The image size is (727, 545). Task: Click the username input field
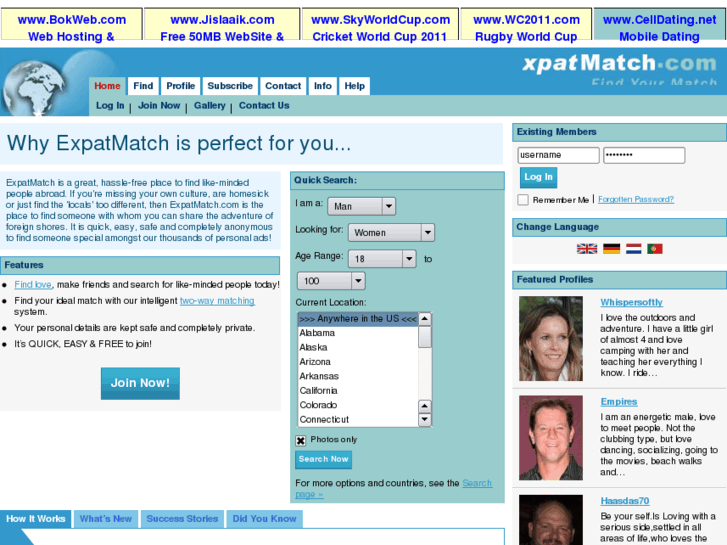(559, 155)
